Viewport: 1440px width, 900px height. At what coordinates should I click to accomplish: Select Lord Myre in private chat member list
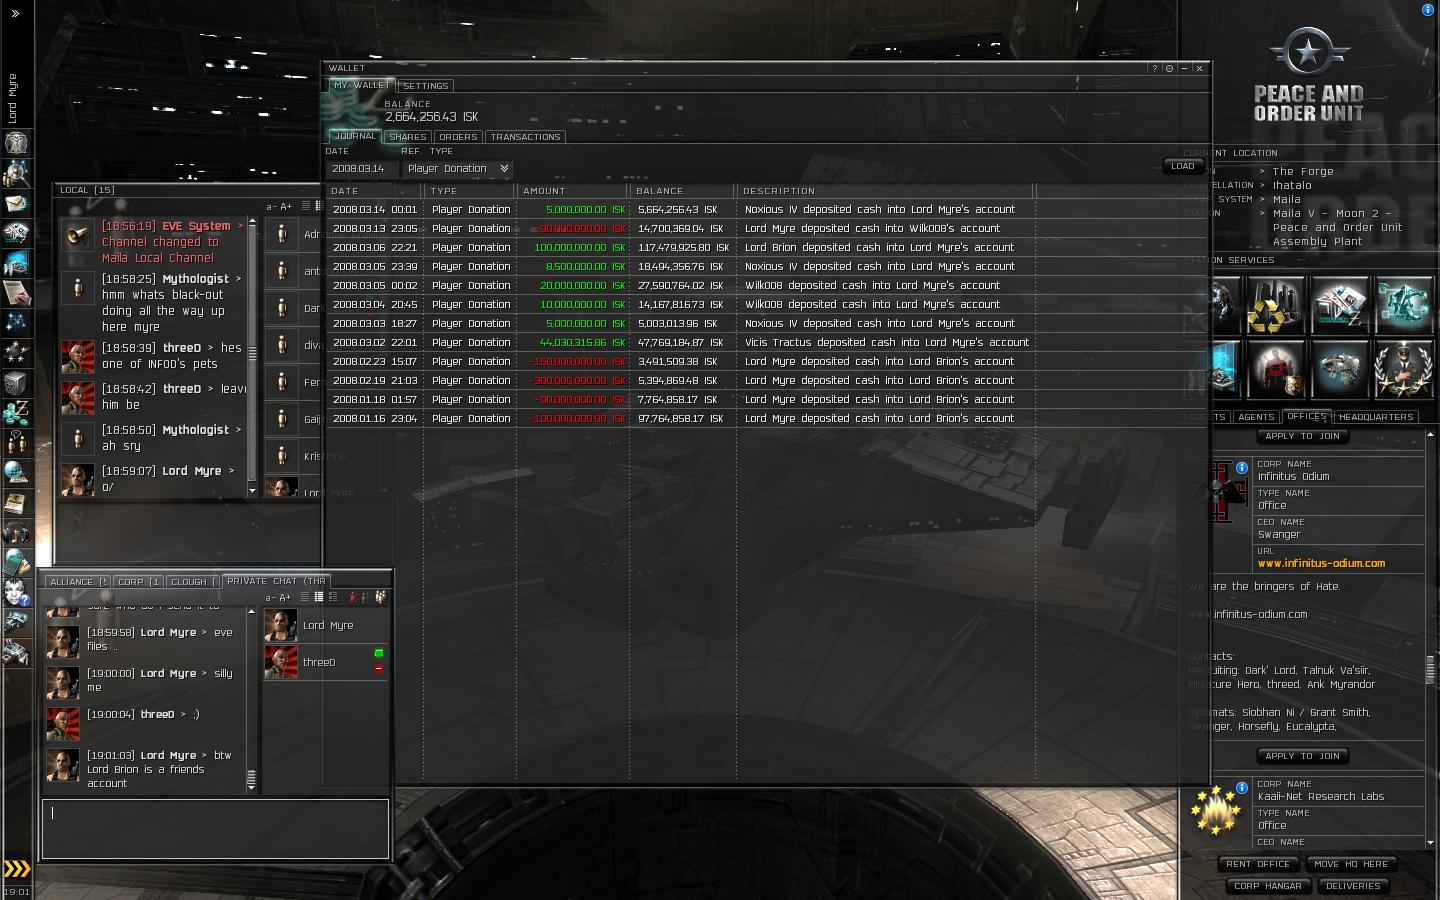coord(325,626)
